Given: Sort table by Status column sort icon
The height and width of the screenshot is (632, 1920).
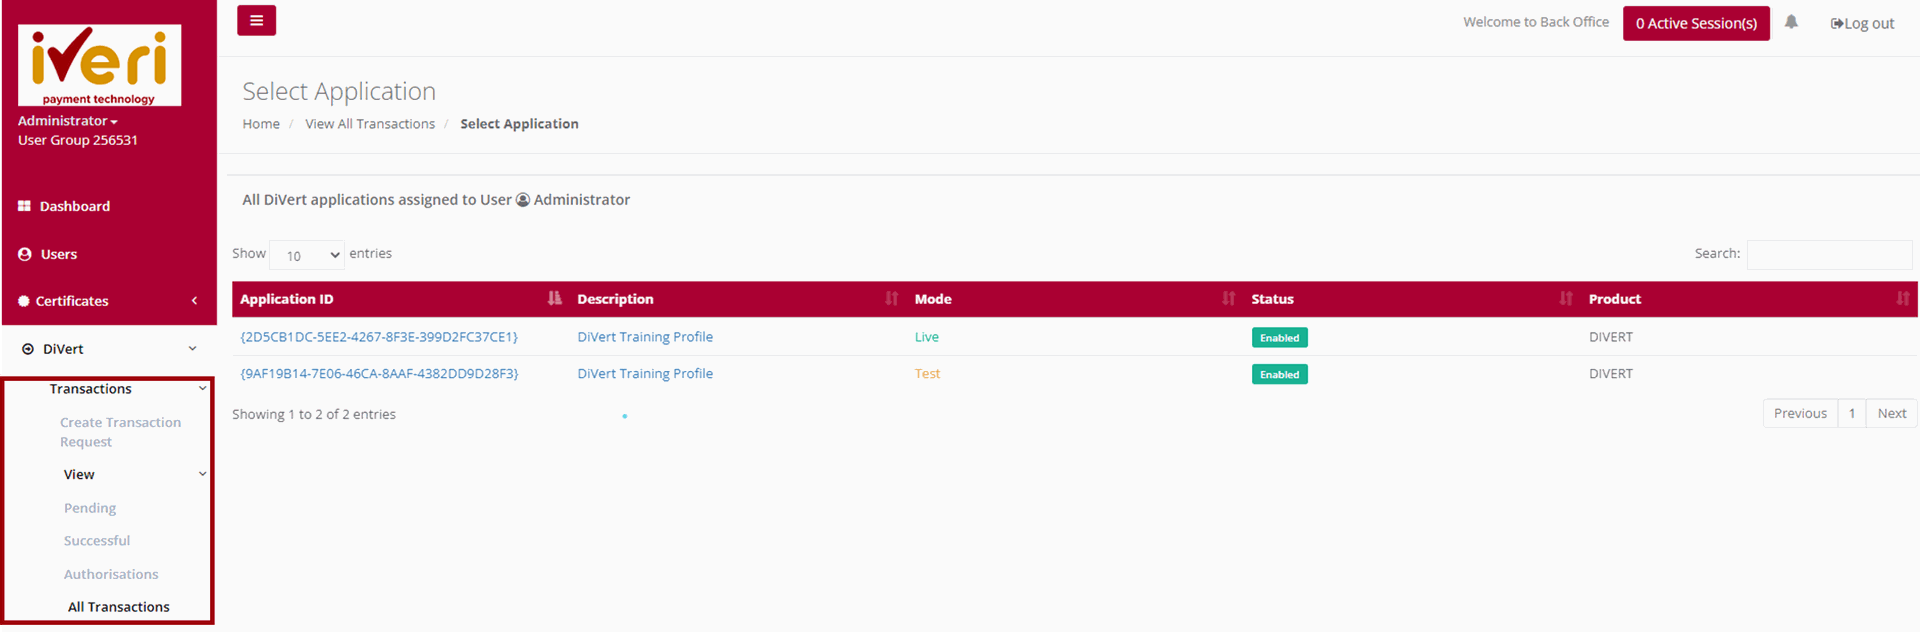Looking at the screenshot, I should coord(1566,298).
